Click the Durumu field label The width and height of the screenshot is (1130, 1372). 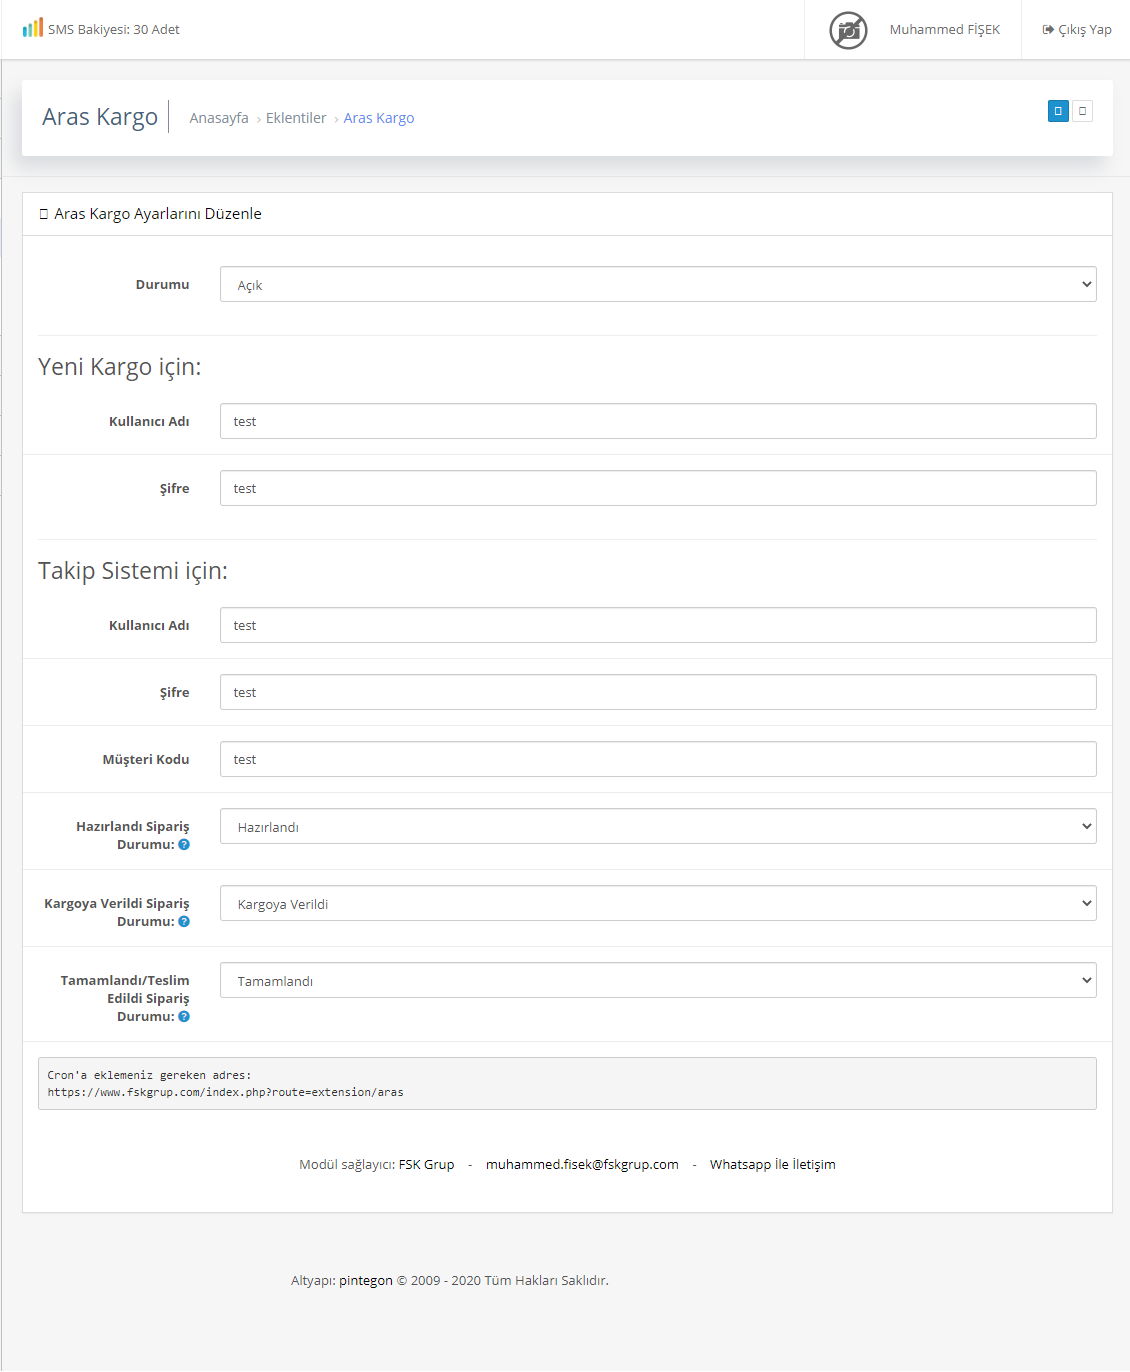(163, 285)
